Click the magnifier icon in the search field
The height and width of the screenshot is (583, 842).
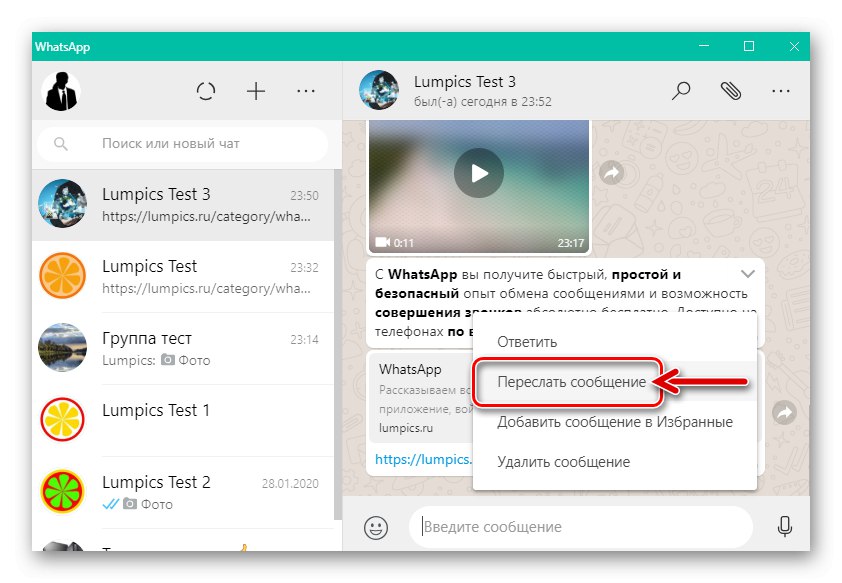[x=61, y=144]
